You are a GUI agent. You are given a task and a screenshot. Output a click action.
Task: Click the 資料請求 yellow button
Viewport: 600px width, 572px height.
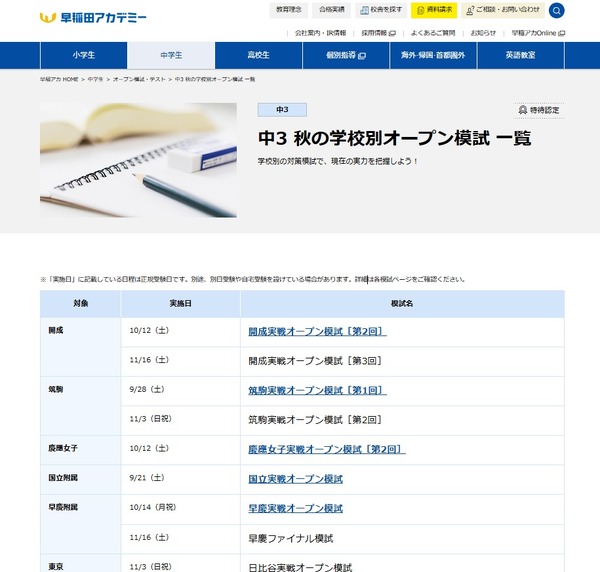(433, 10)
